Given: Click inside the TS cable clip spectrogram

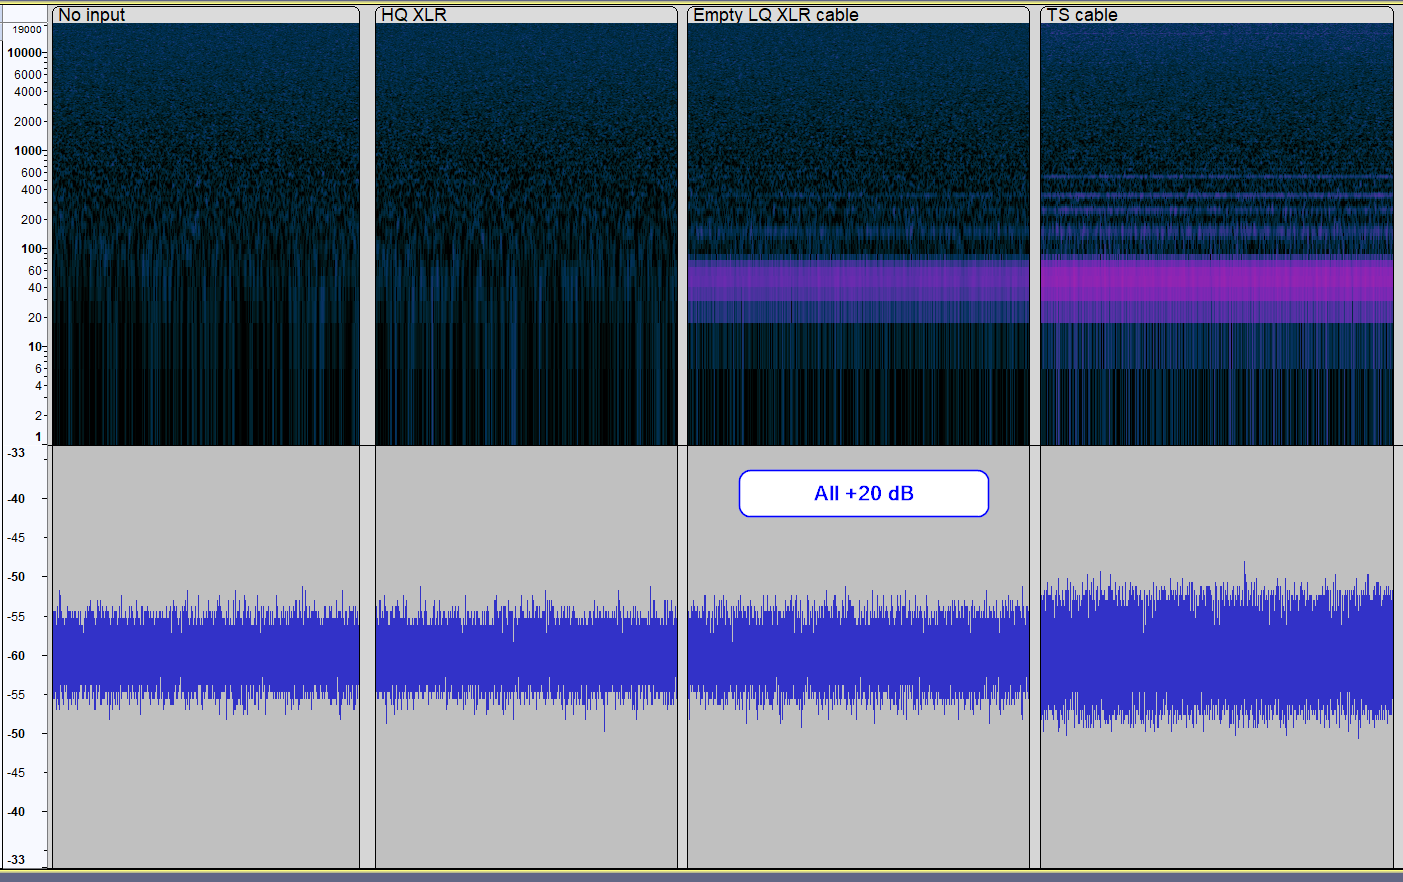Looking at the screenshot, I should [x=1217, y=234].
